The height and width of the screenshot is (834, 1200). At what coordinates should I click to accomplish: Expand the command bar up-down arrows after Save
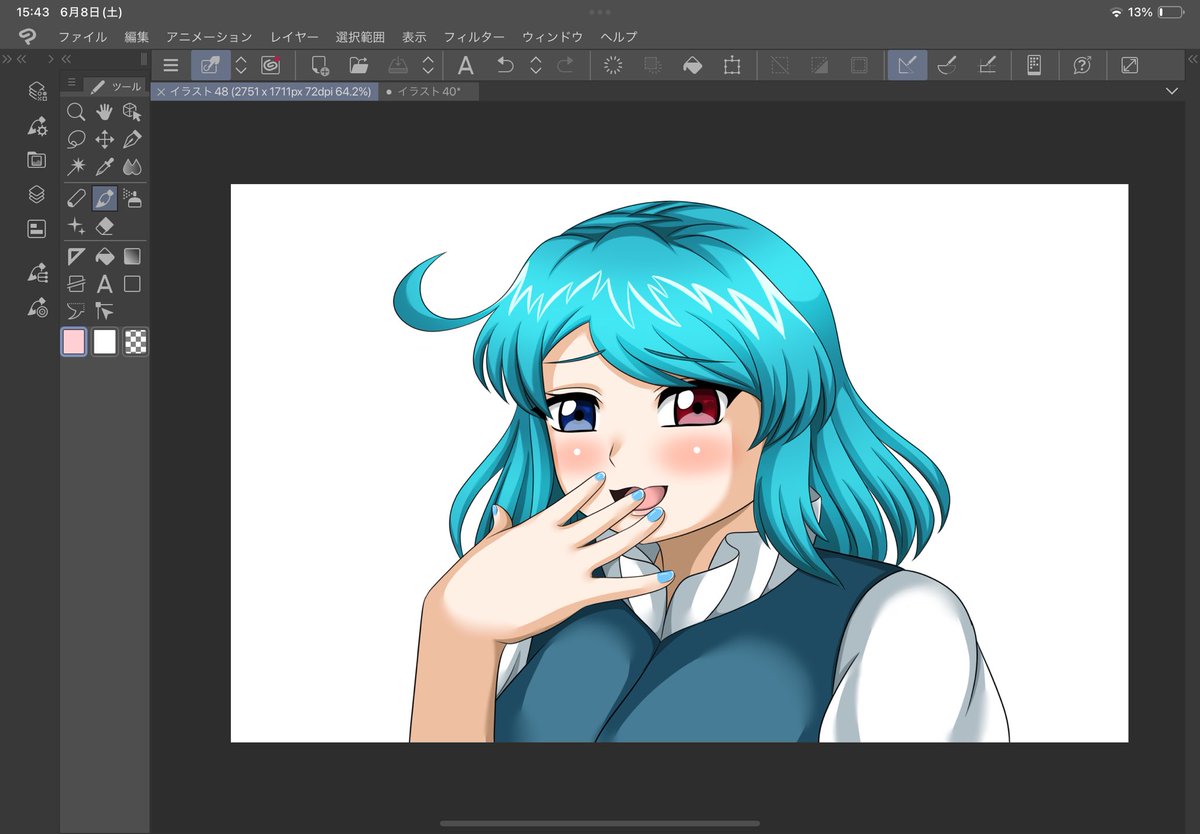428,65
